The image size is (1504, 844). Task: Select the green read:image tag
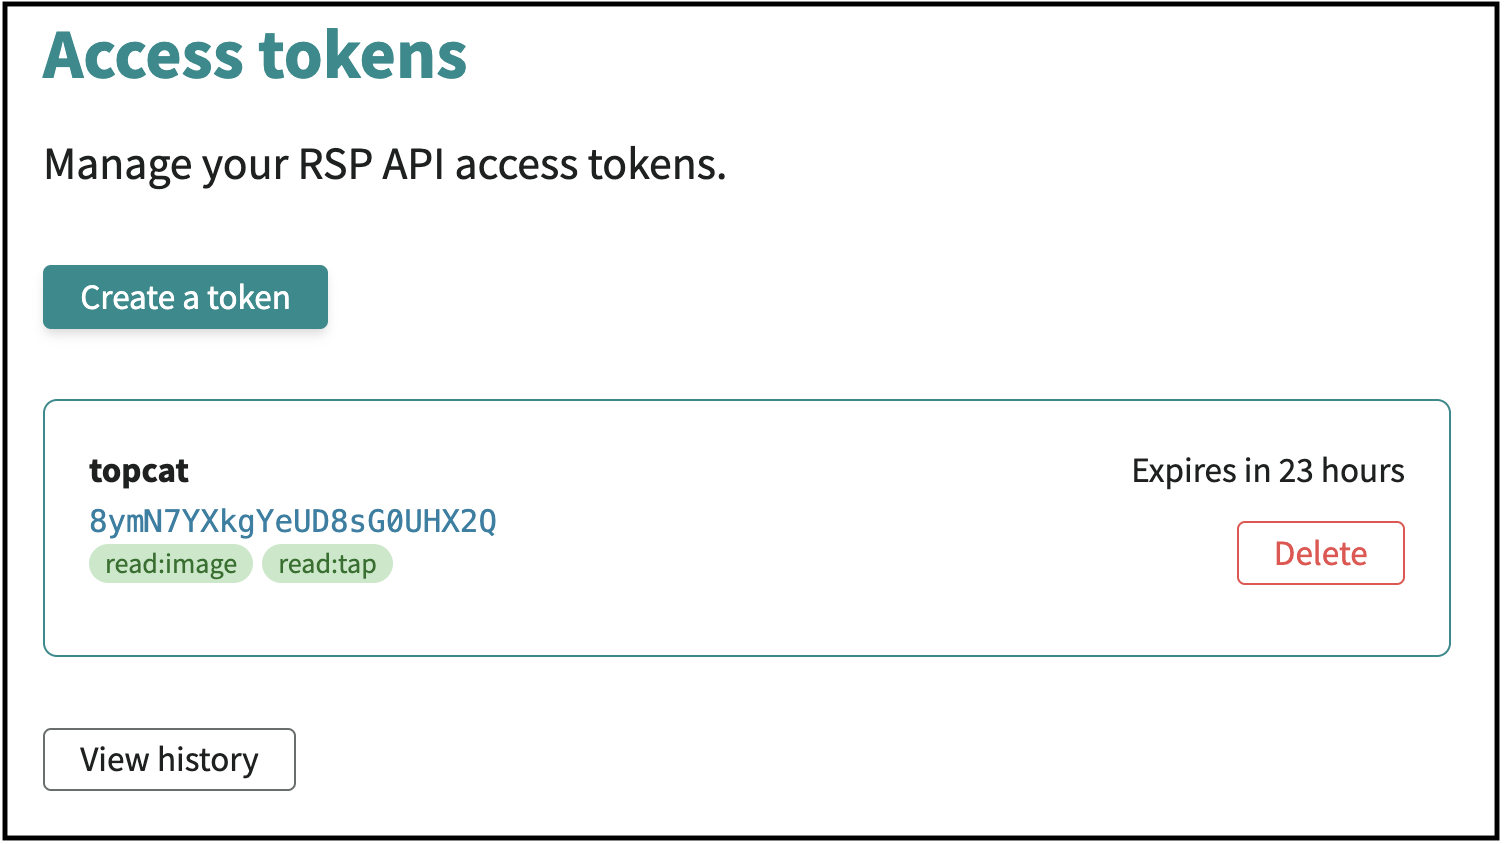171,564
